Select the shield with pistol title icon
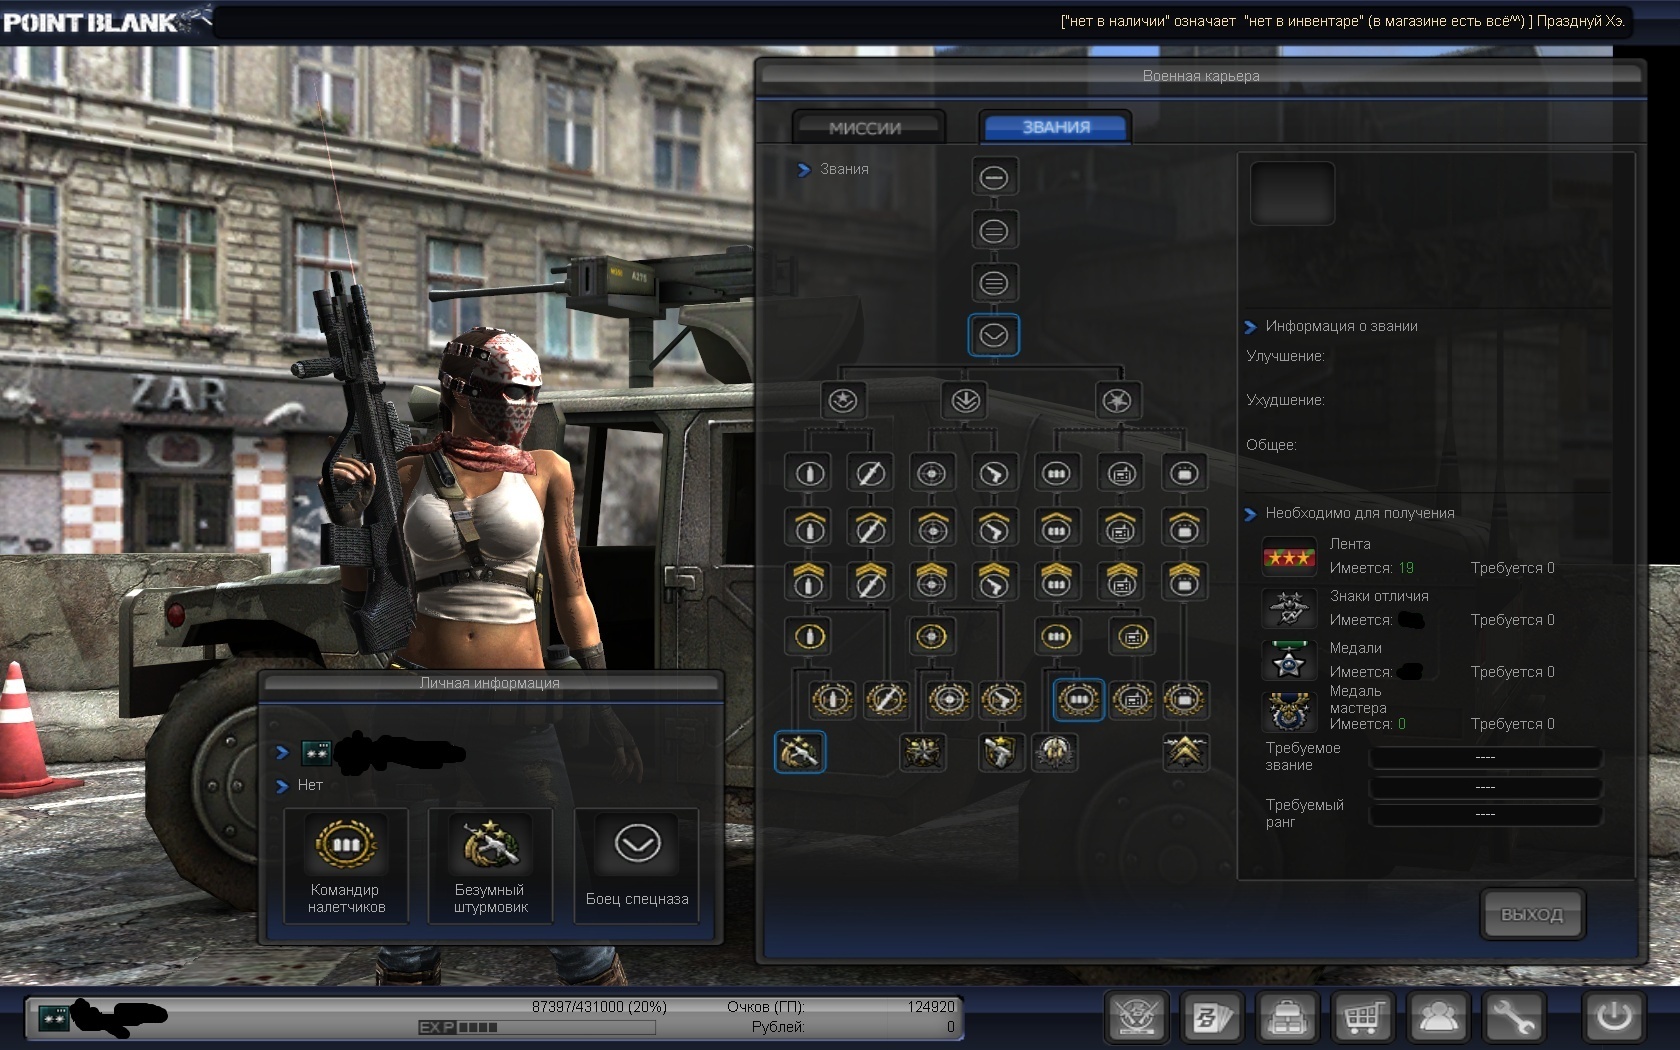 coord(999,752)
